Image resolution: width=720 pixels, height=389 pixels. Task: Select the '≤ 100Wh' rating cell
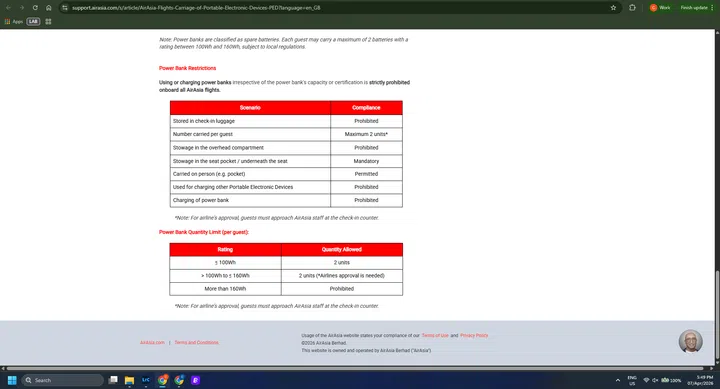(x=225, y=263)
